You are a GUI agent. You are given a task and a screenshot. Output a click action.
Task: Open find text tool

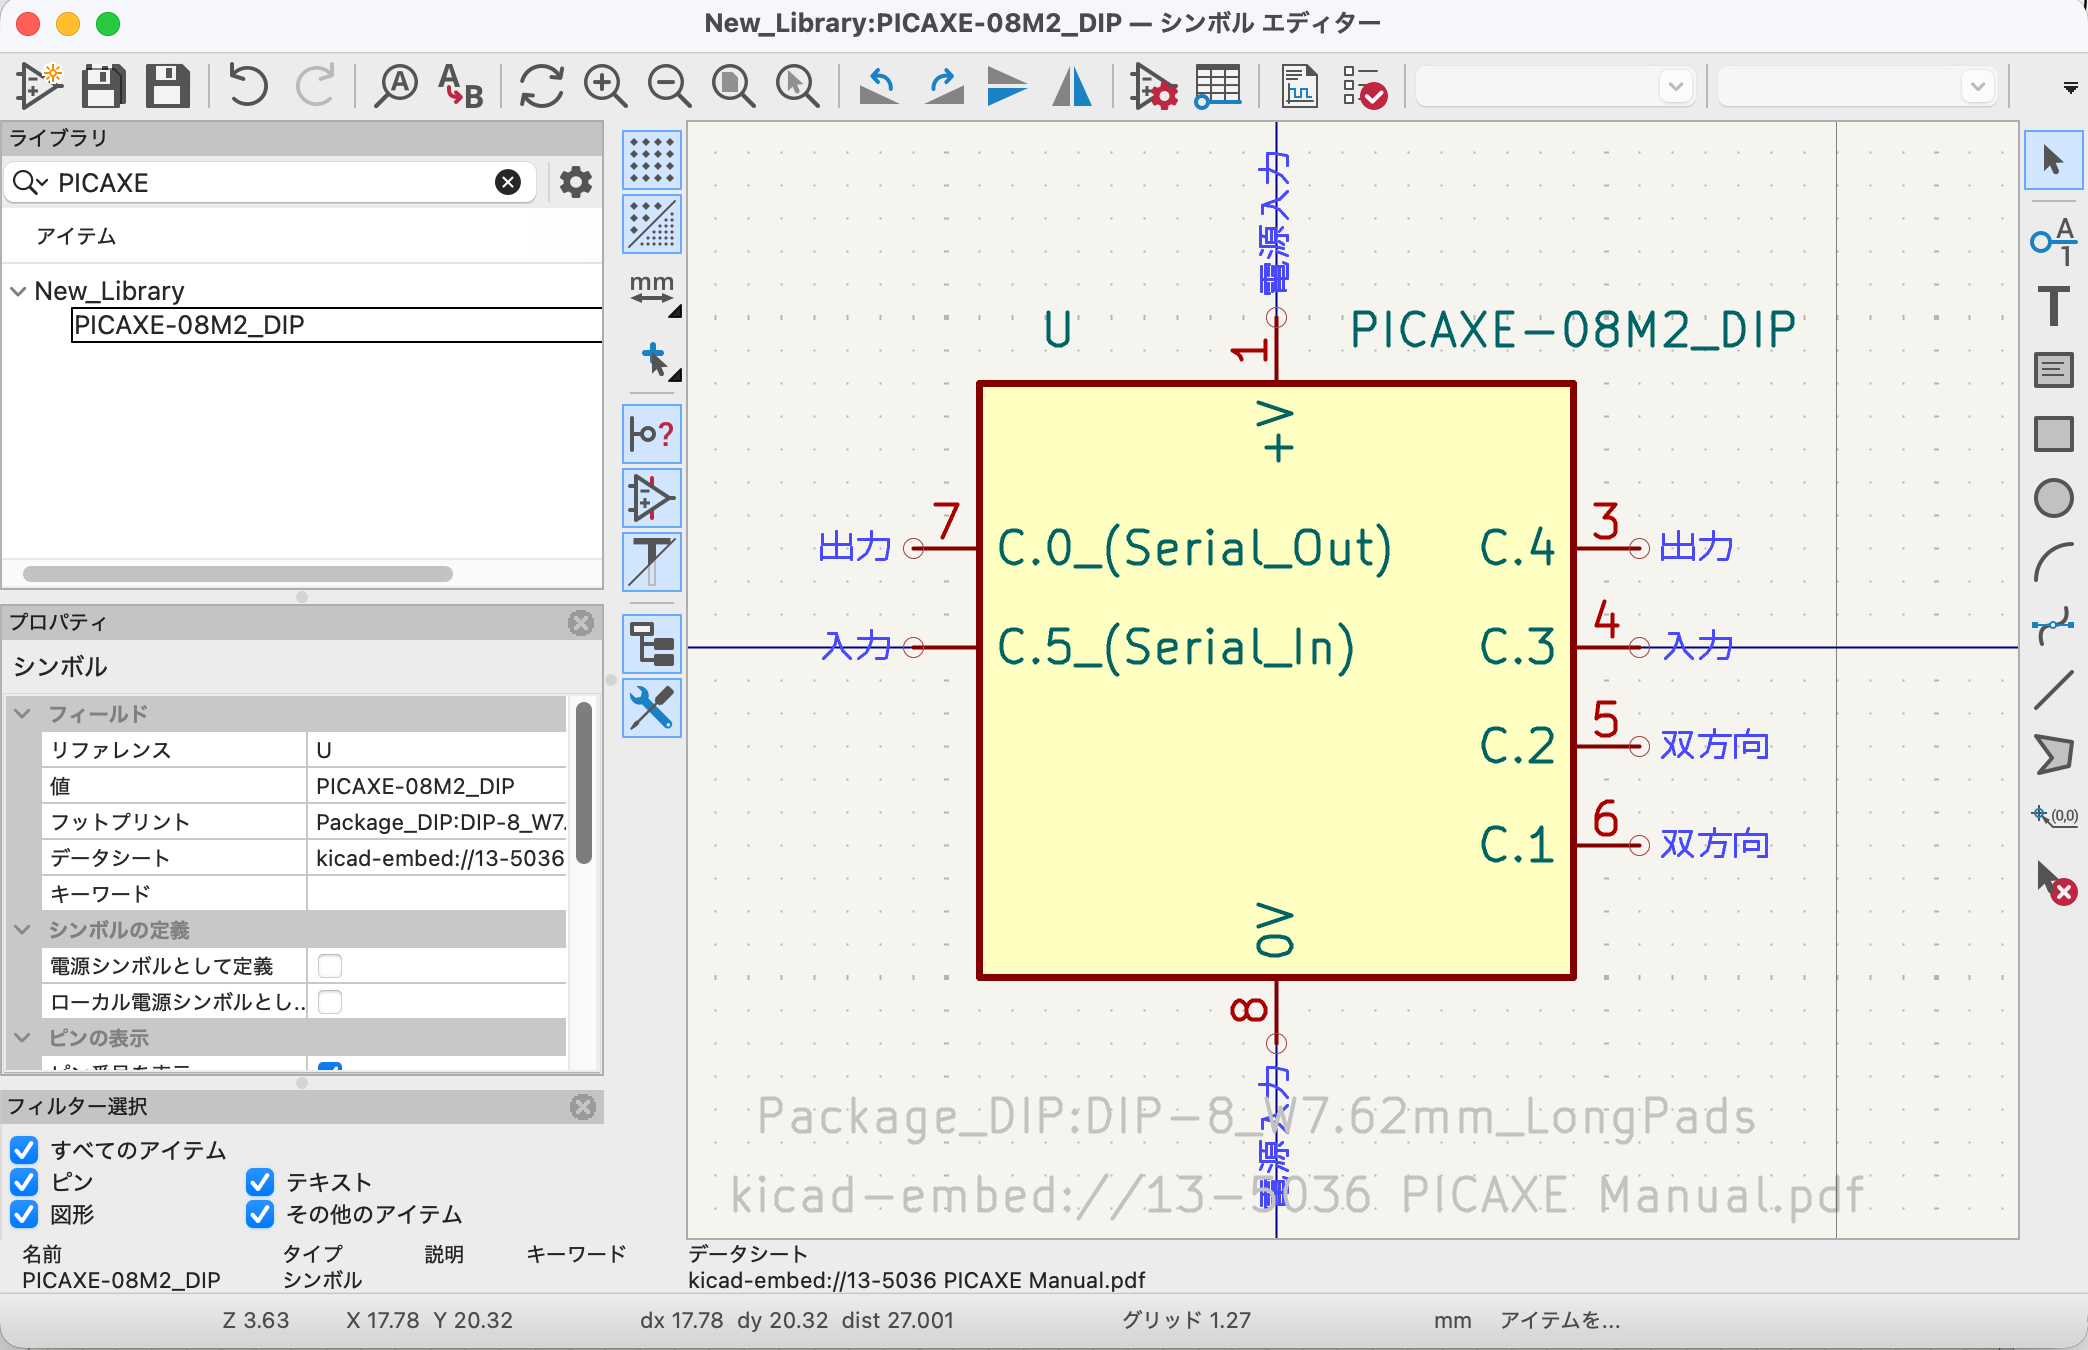pyautogui.click(x=396, y=86)
